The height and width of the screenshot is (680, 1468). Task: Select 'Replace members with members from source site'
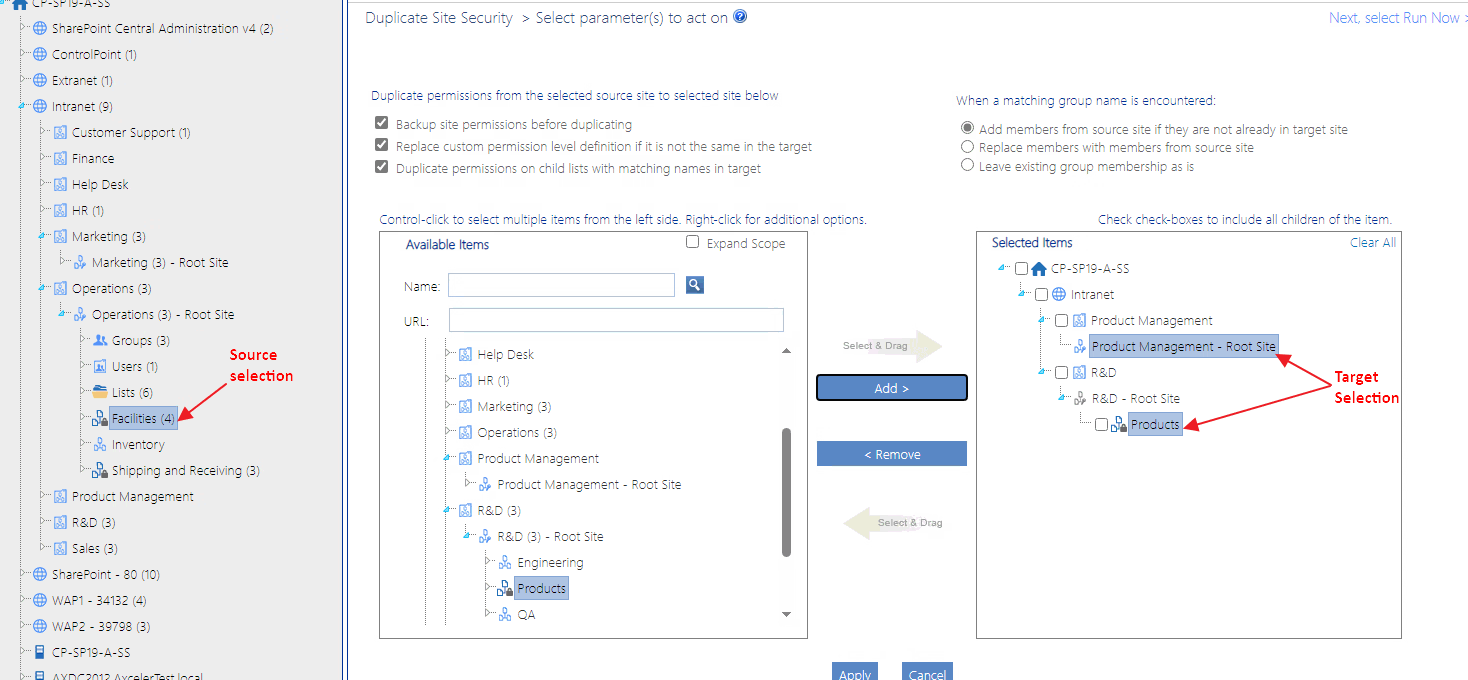coord(967,145)
